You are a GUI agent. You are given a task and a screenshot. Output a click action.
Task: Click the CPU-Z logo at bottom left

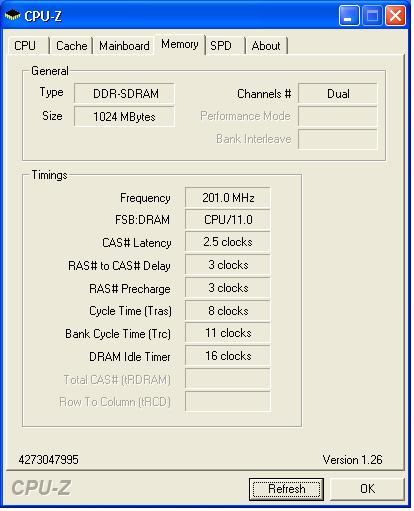click(41, 488)
